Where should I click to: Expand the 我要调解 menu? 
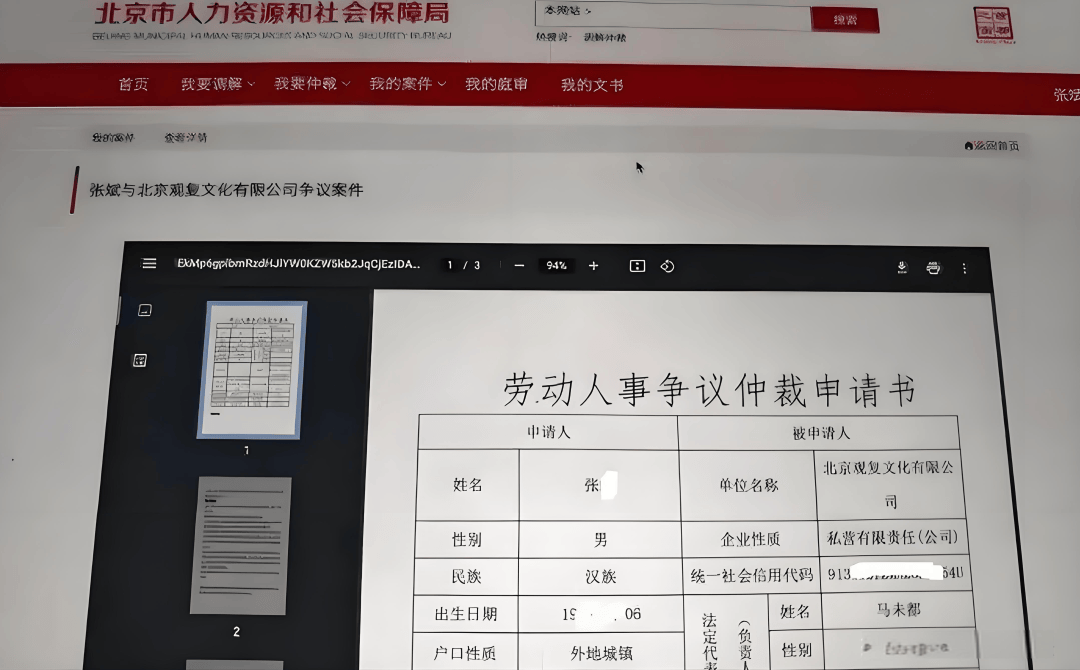pos(218,84)
